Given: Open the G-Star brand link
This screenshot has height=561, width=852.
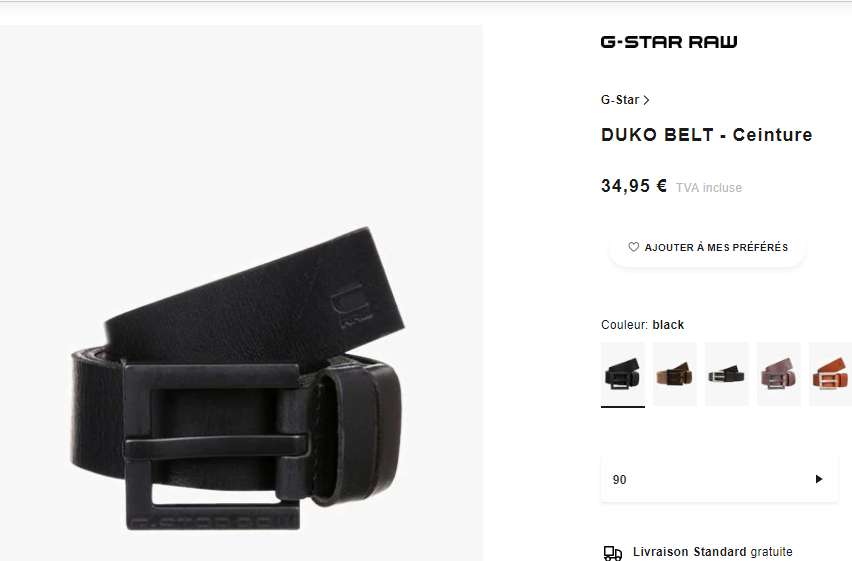Looking at the screenshot, I should pos(620,100).
